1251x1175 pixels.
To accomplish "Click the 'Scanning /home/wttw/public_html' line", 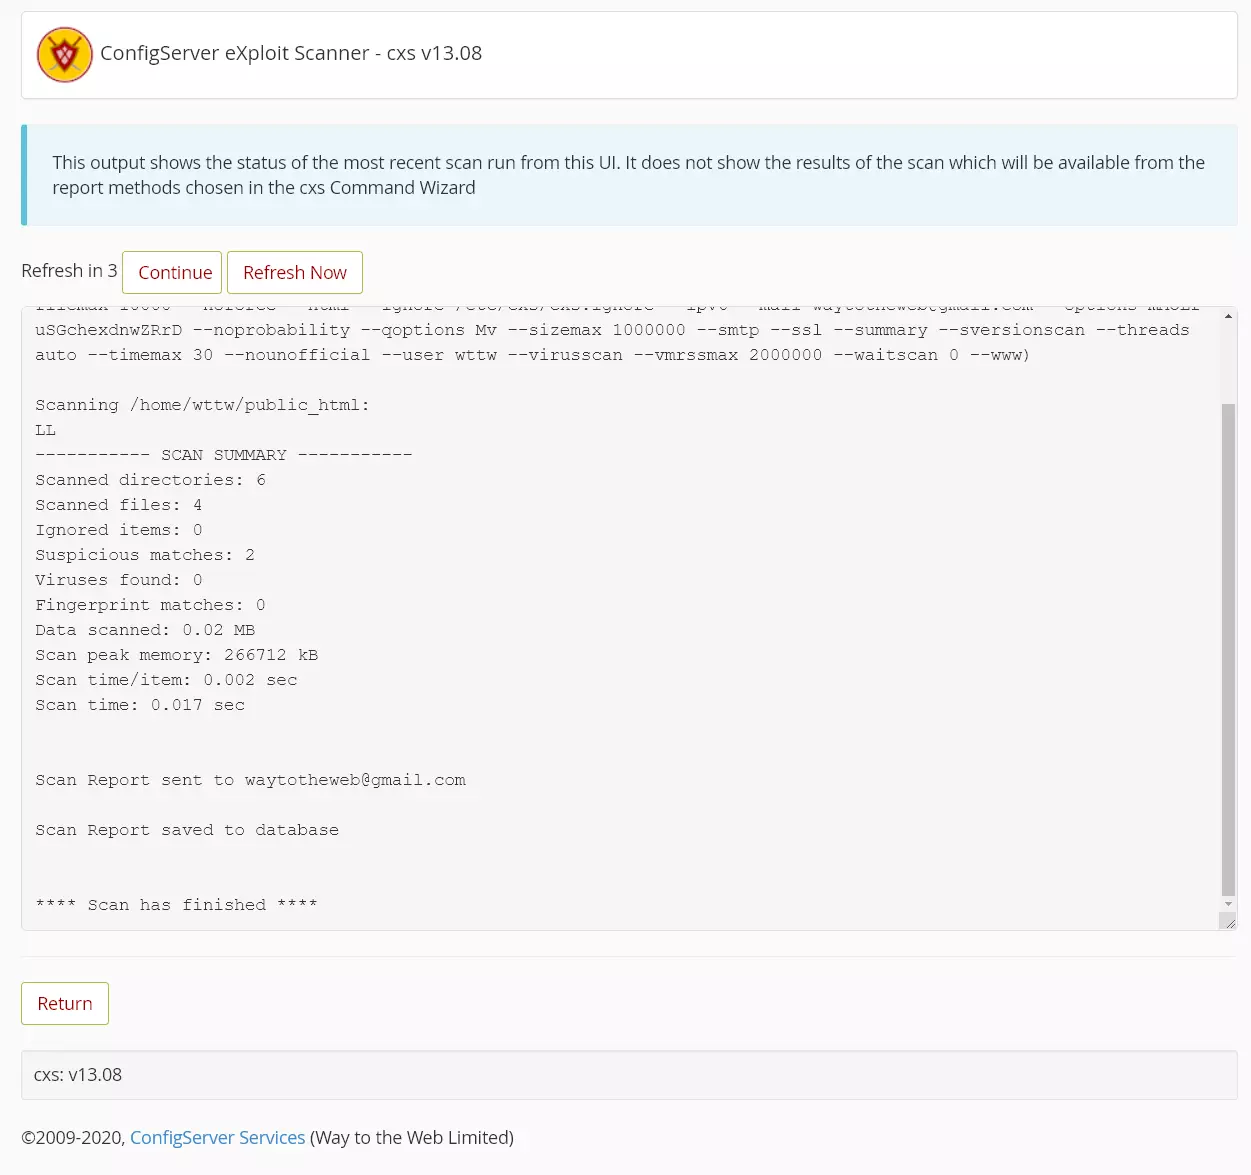I will (x=202, y=405).
